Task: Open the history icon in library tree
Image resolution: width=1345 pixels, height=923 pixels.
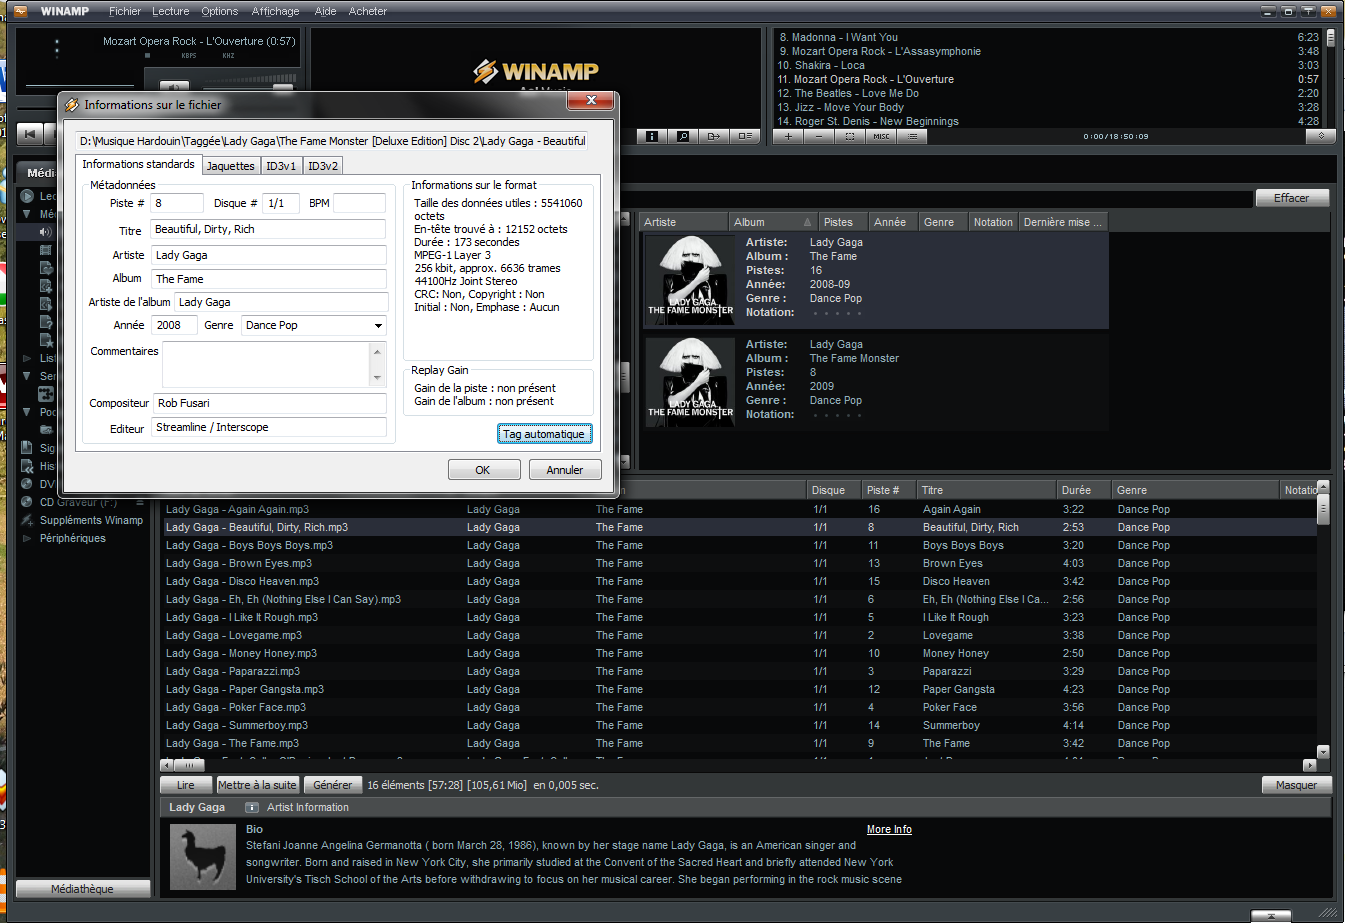Action: [x=27, y=466]
